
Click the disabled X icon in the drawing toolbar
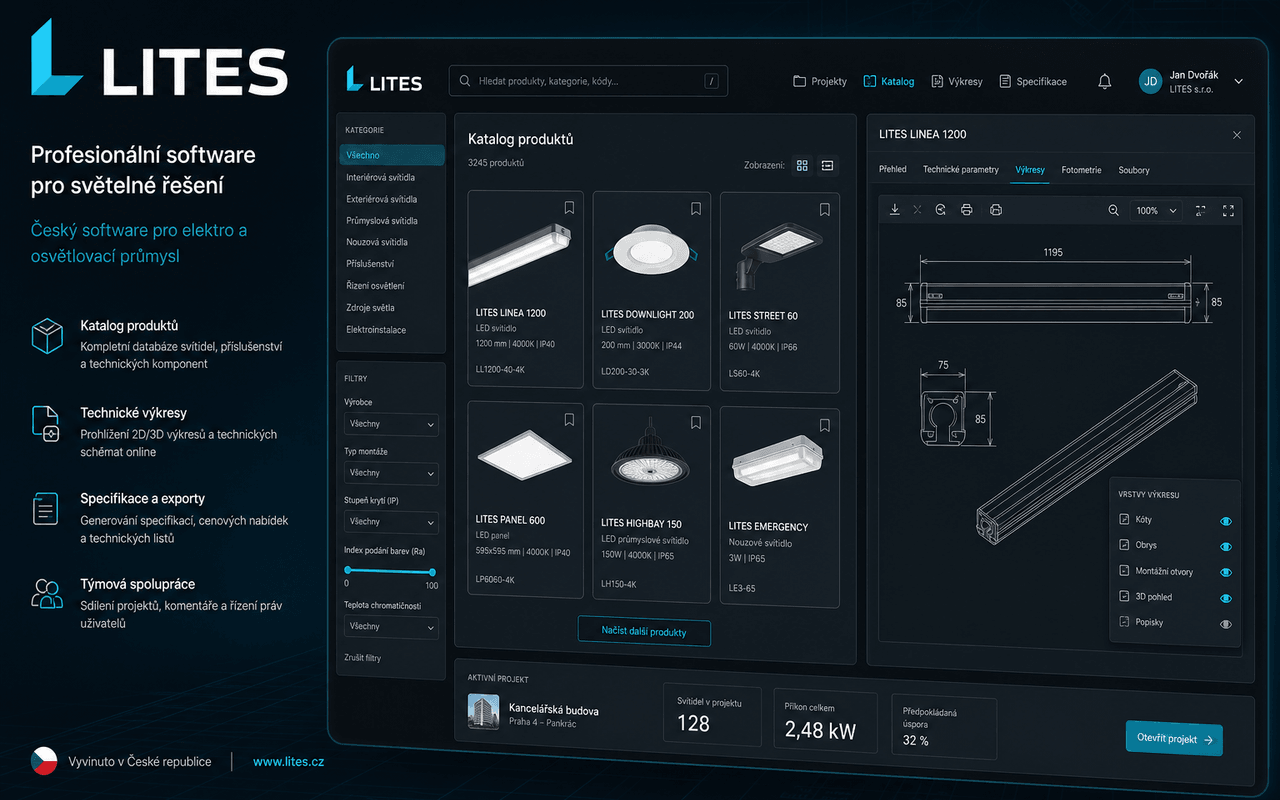[x=918, y=210]
